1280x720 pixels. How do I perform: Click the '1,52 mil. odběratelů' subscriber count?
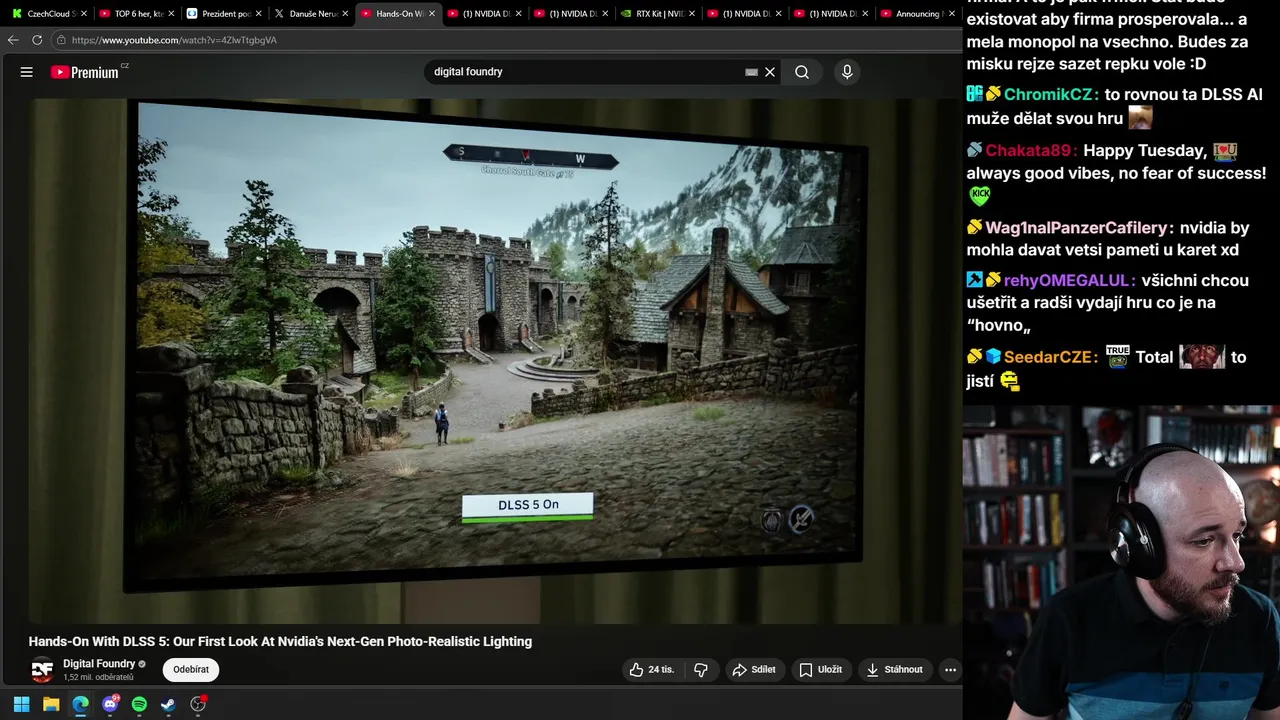(x=98, y=678)
